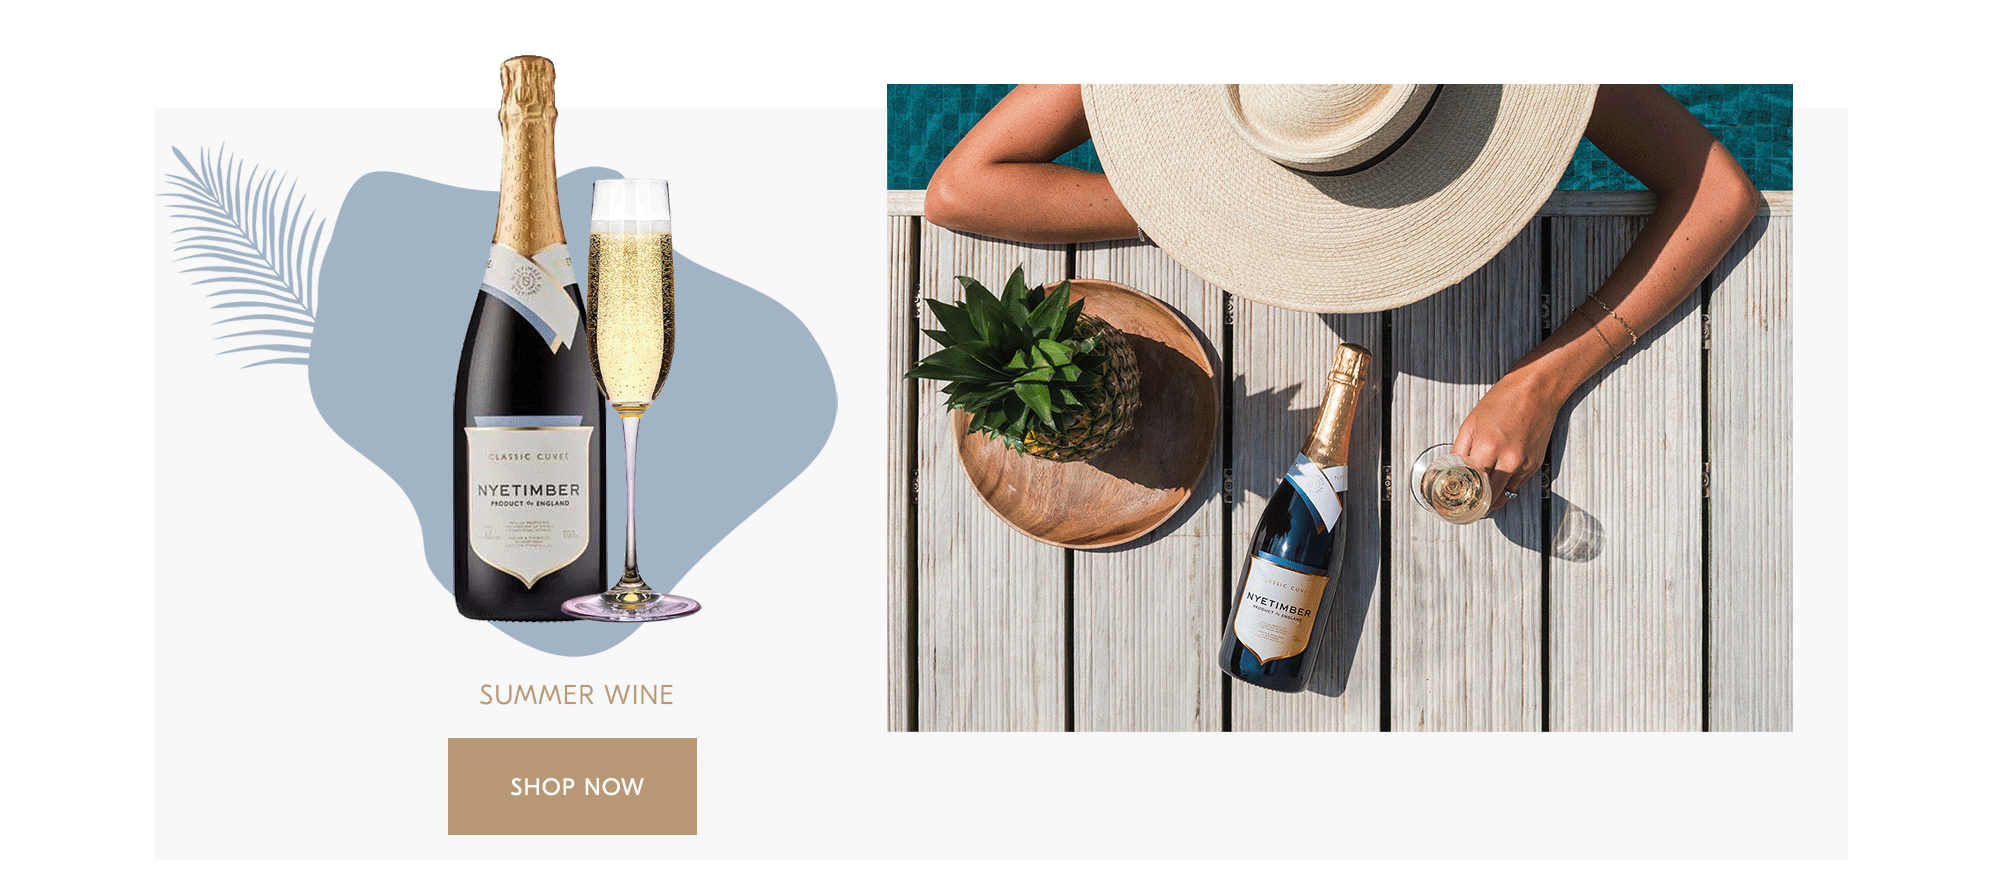The image size is (2000, 890).
Task: Click the base of the champagne flute
Action: [631, 604]
